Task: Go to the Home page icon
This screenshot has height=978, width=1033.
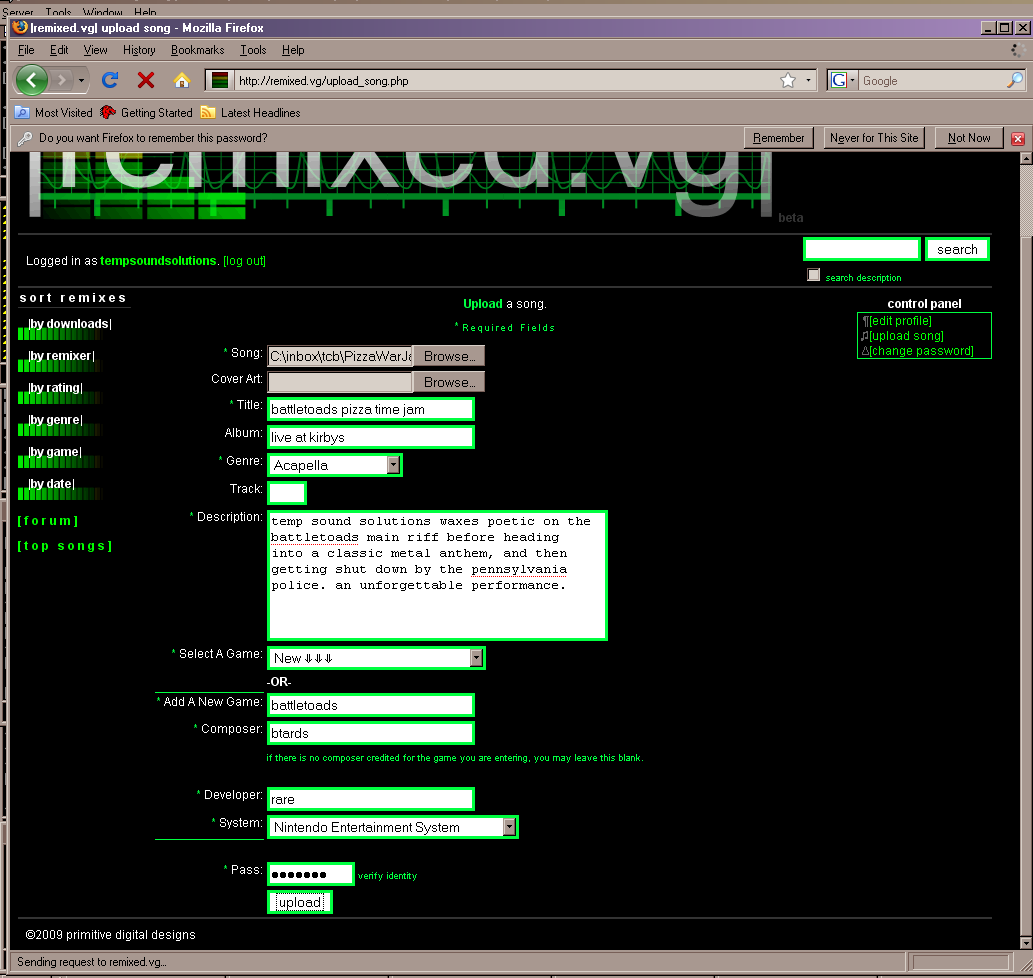Action: pyautogui.click(x=182, y=80)
